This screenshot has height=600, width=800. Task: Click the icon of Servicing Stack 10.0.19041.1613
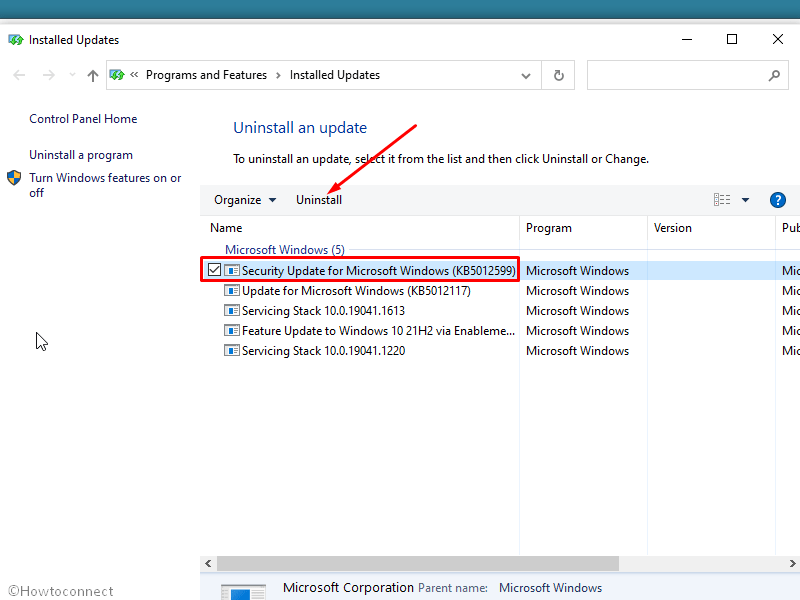[x=232, y=311]
